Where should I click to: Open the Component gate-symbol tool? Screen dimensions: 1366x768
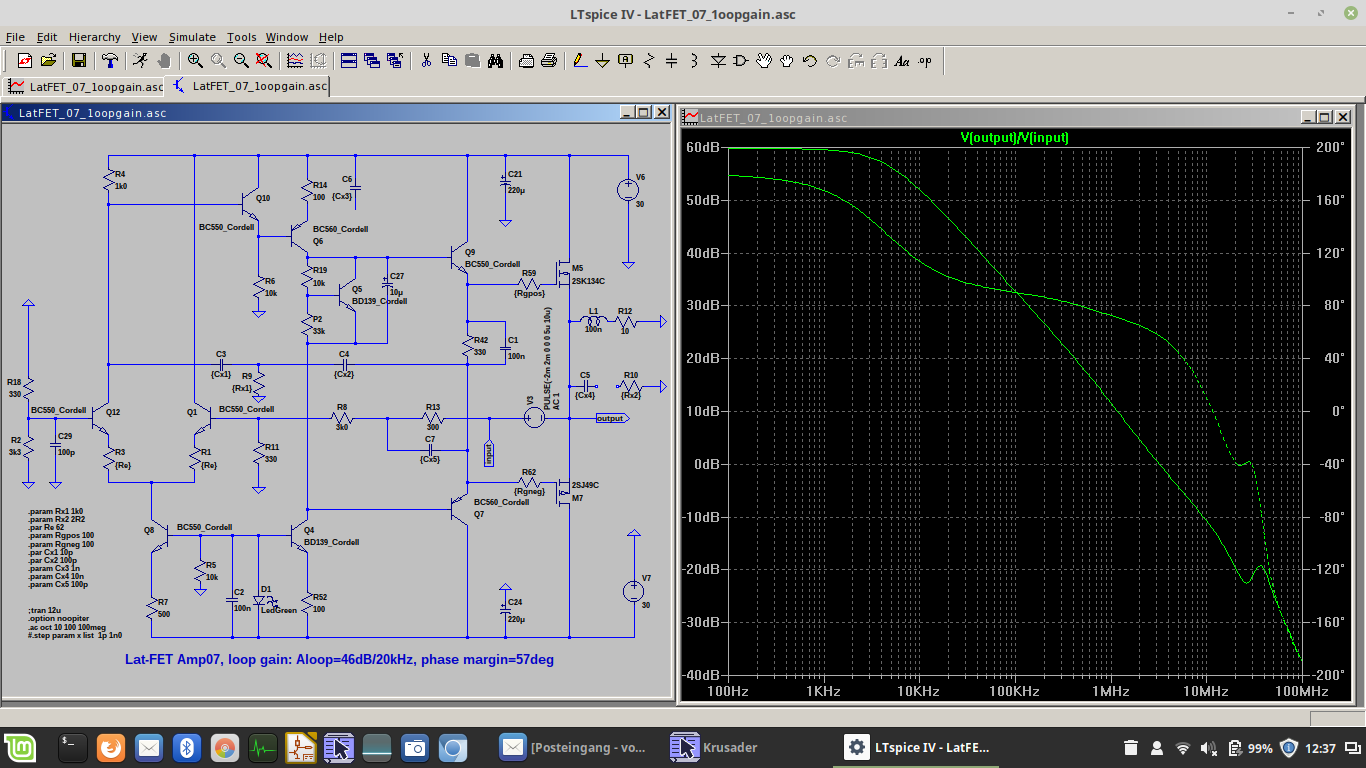click(741, 61)
